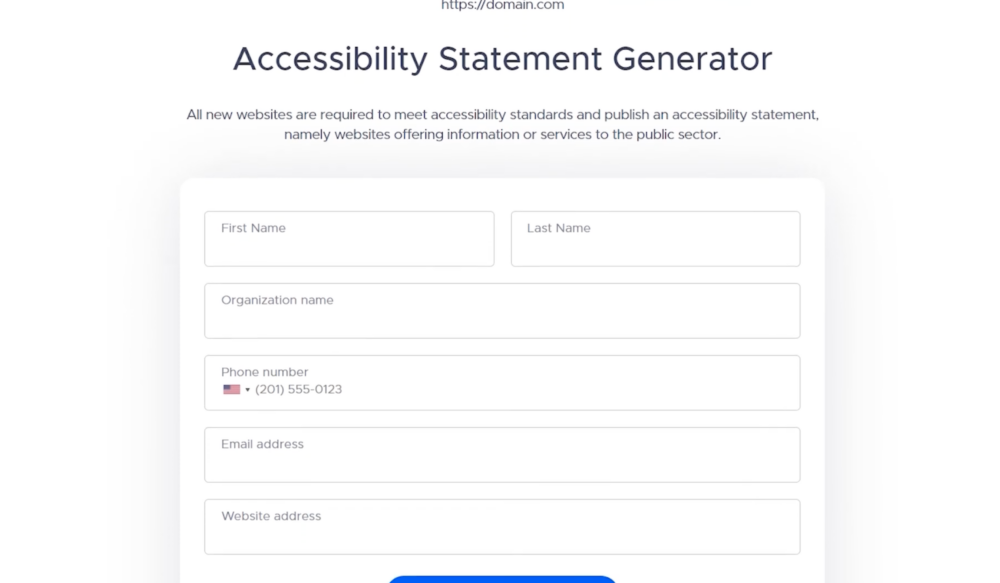The height and width of the screenshot is (583, 1000).
Task: Click the https://domain.com link
Action: (503, 5)
